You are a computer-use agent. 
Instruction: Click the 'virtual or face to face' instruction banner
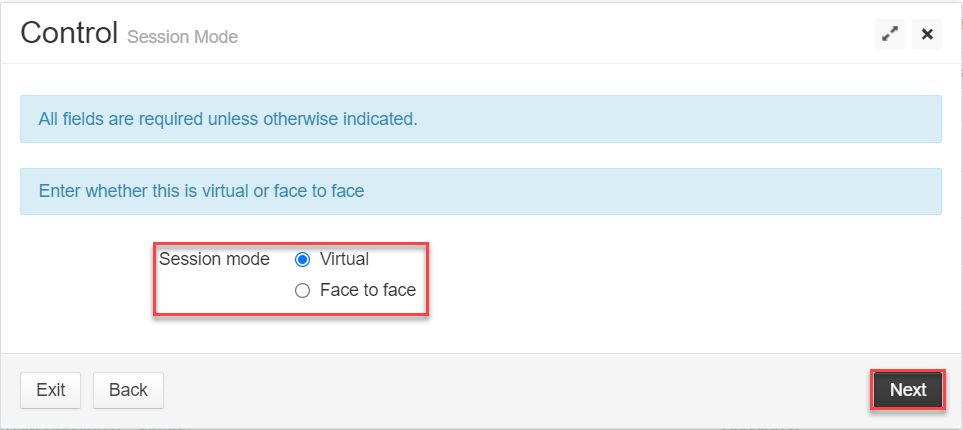(x=481, y=191)
